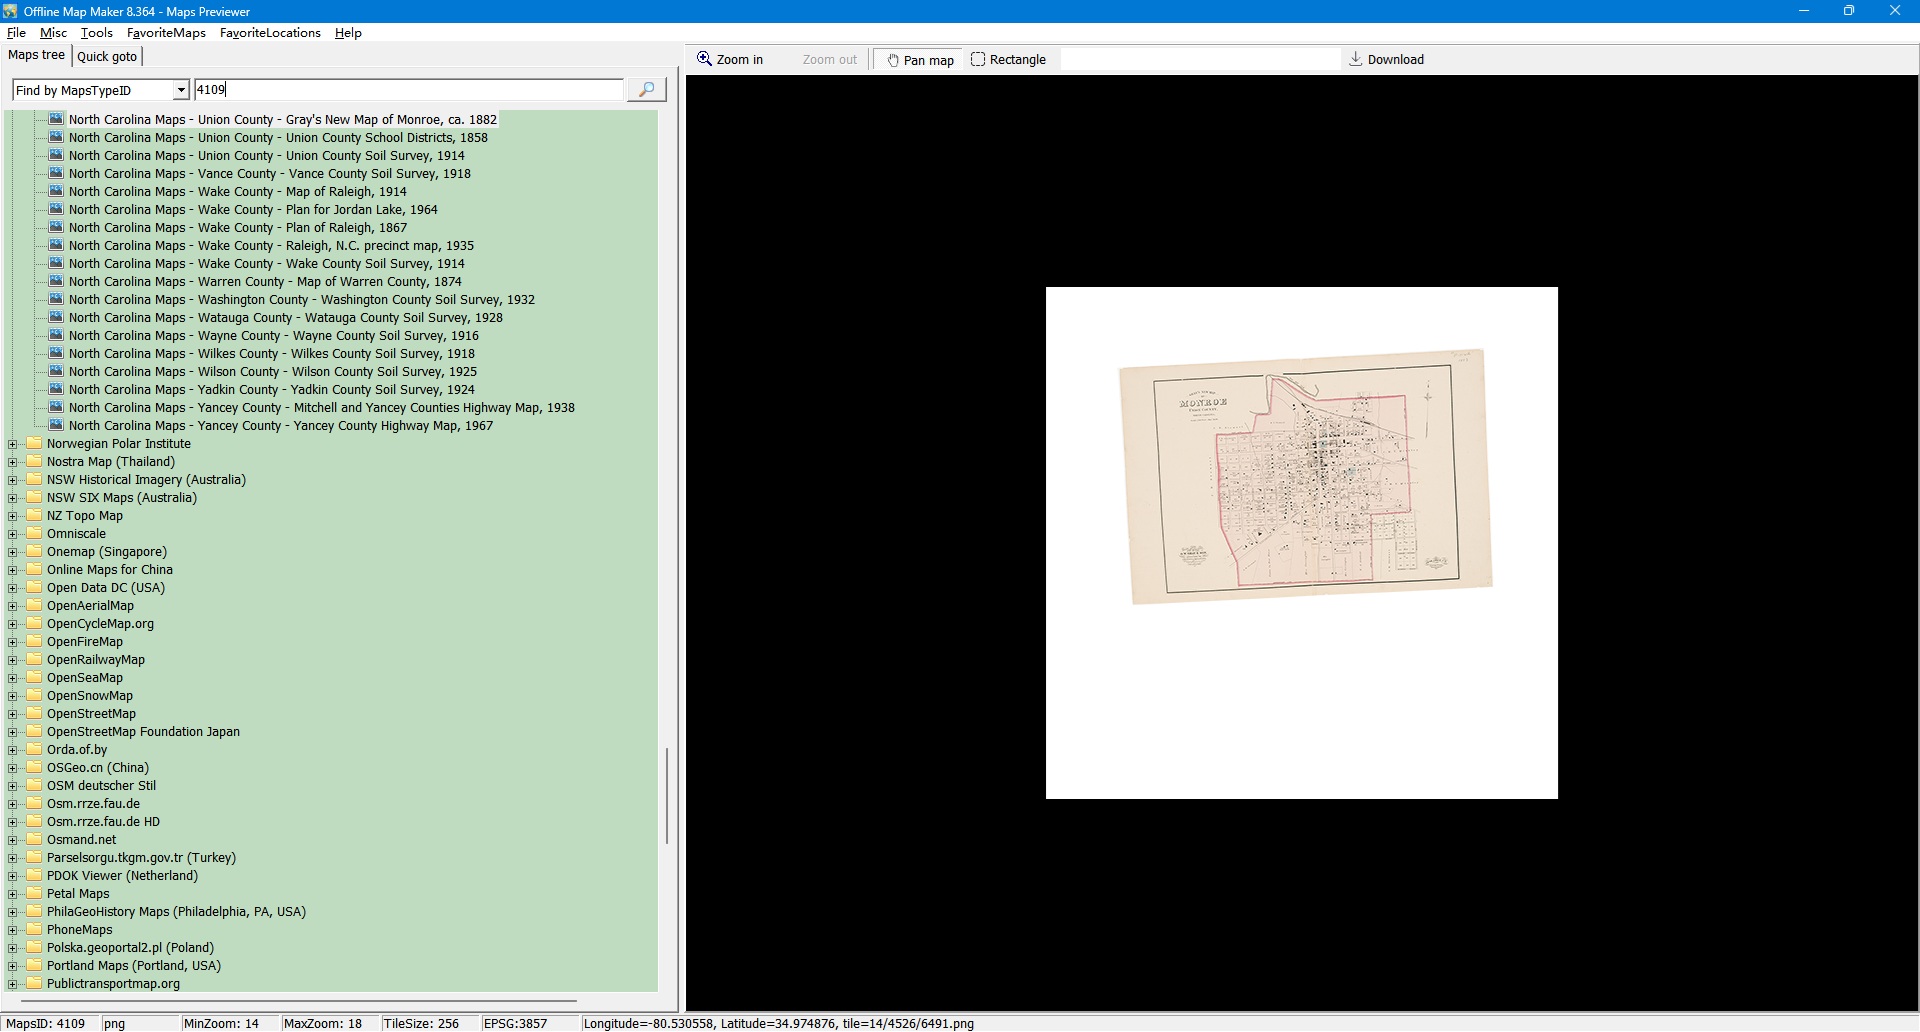The width and height of the screenshot is (1920, 1032).
Task: Click the search text field containing 4109
Action: 408,90
